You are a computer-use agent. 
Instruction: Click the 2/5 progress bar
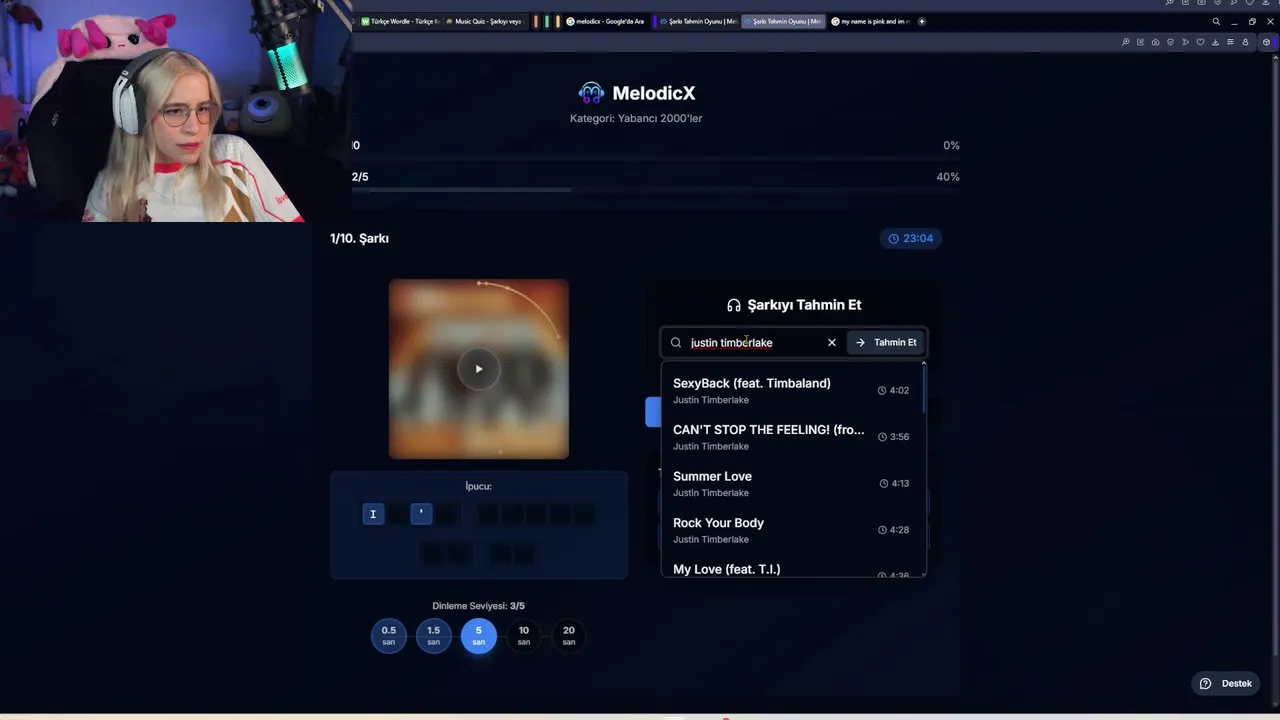[656, 189]
